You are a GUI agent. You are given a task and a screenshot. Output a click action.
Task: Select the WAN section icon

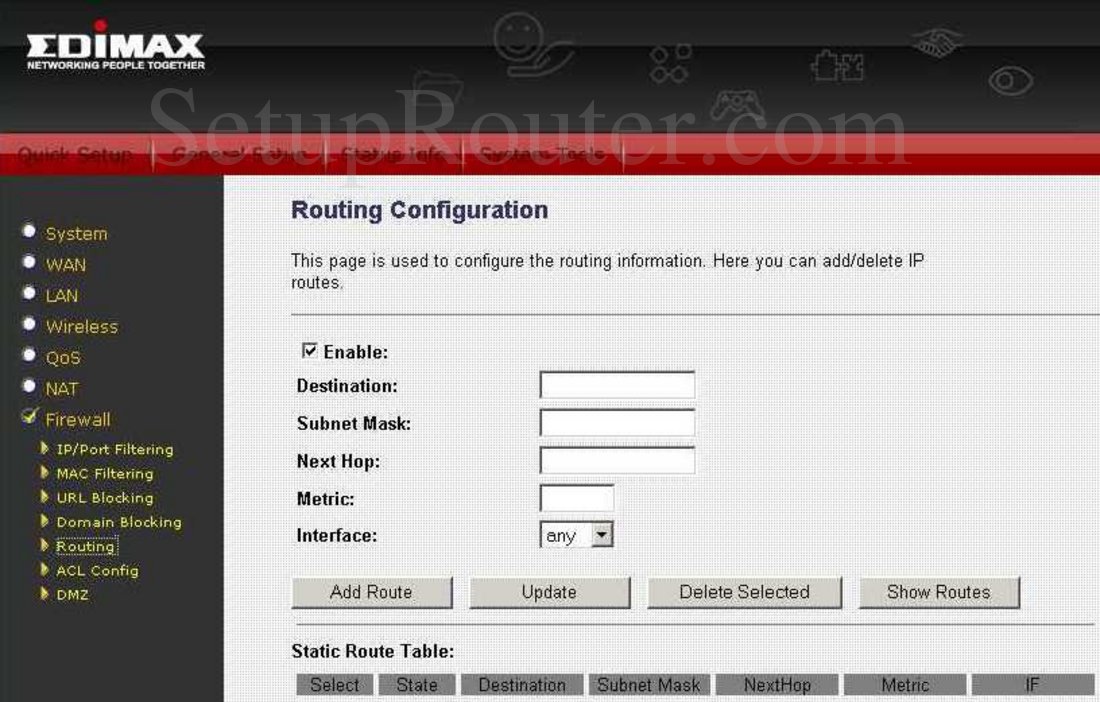point(30,260)
